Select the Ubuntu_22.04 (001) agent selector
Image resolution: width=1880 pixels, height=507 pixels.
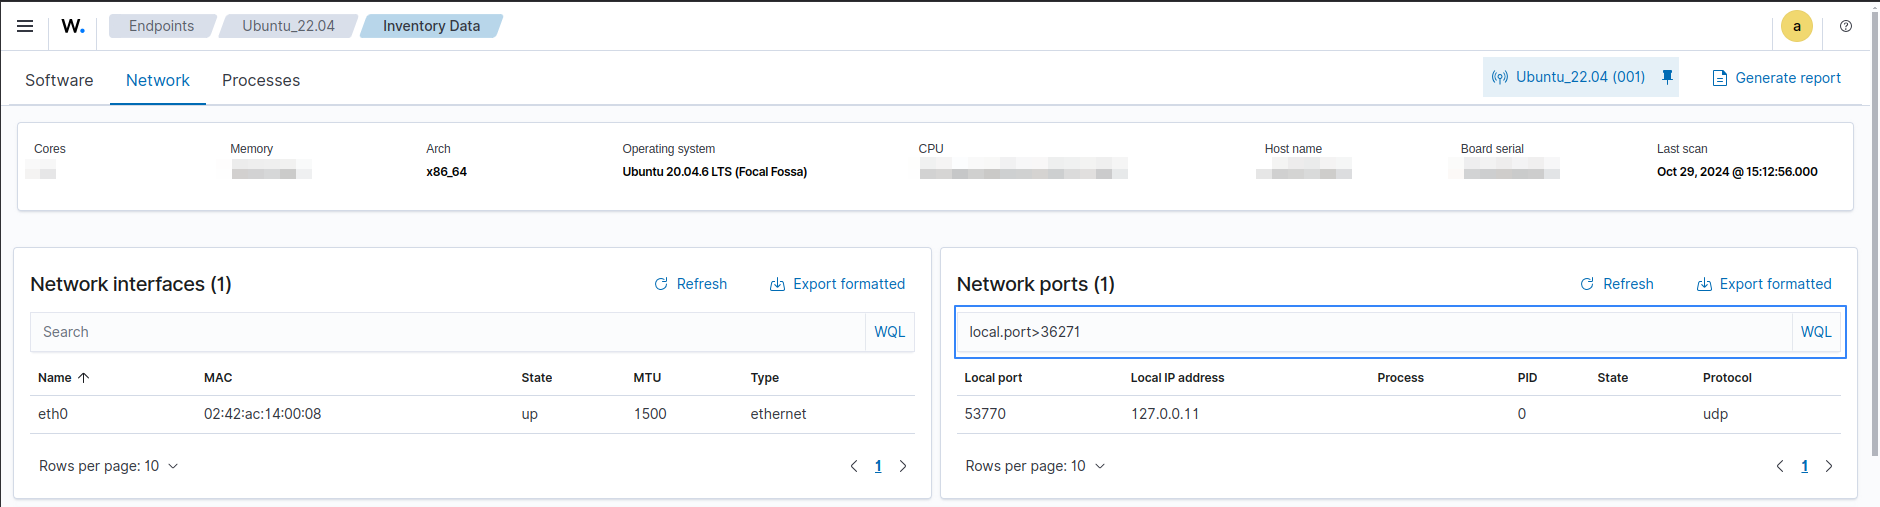coord(1570,77)
